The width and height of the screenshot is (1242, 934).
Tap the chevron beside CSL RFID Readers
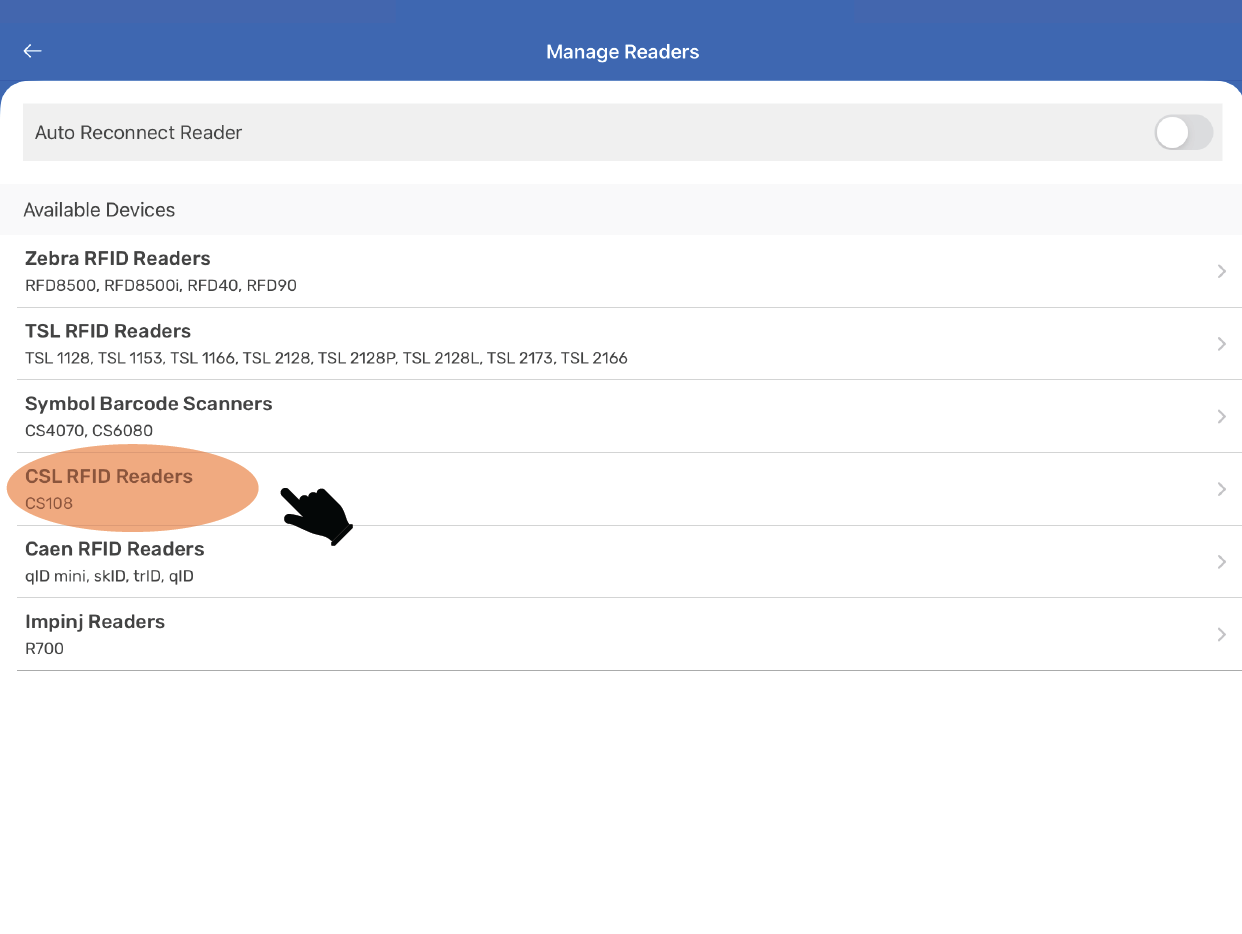click(x=1221, y=489)
